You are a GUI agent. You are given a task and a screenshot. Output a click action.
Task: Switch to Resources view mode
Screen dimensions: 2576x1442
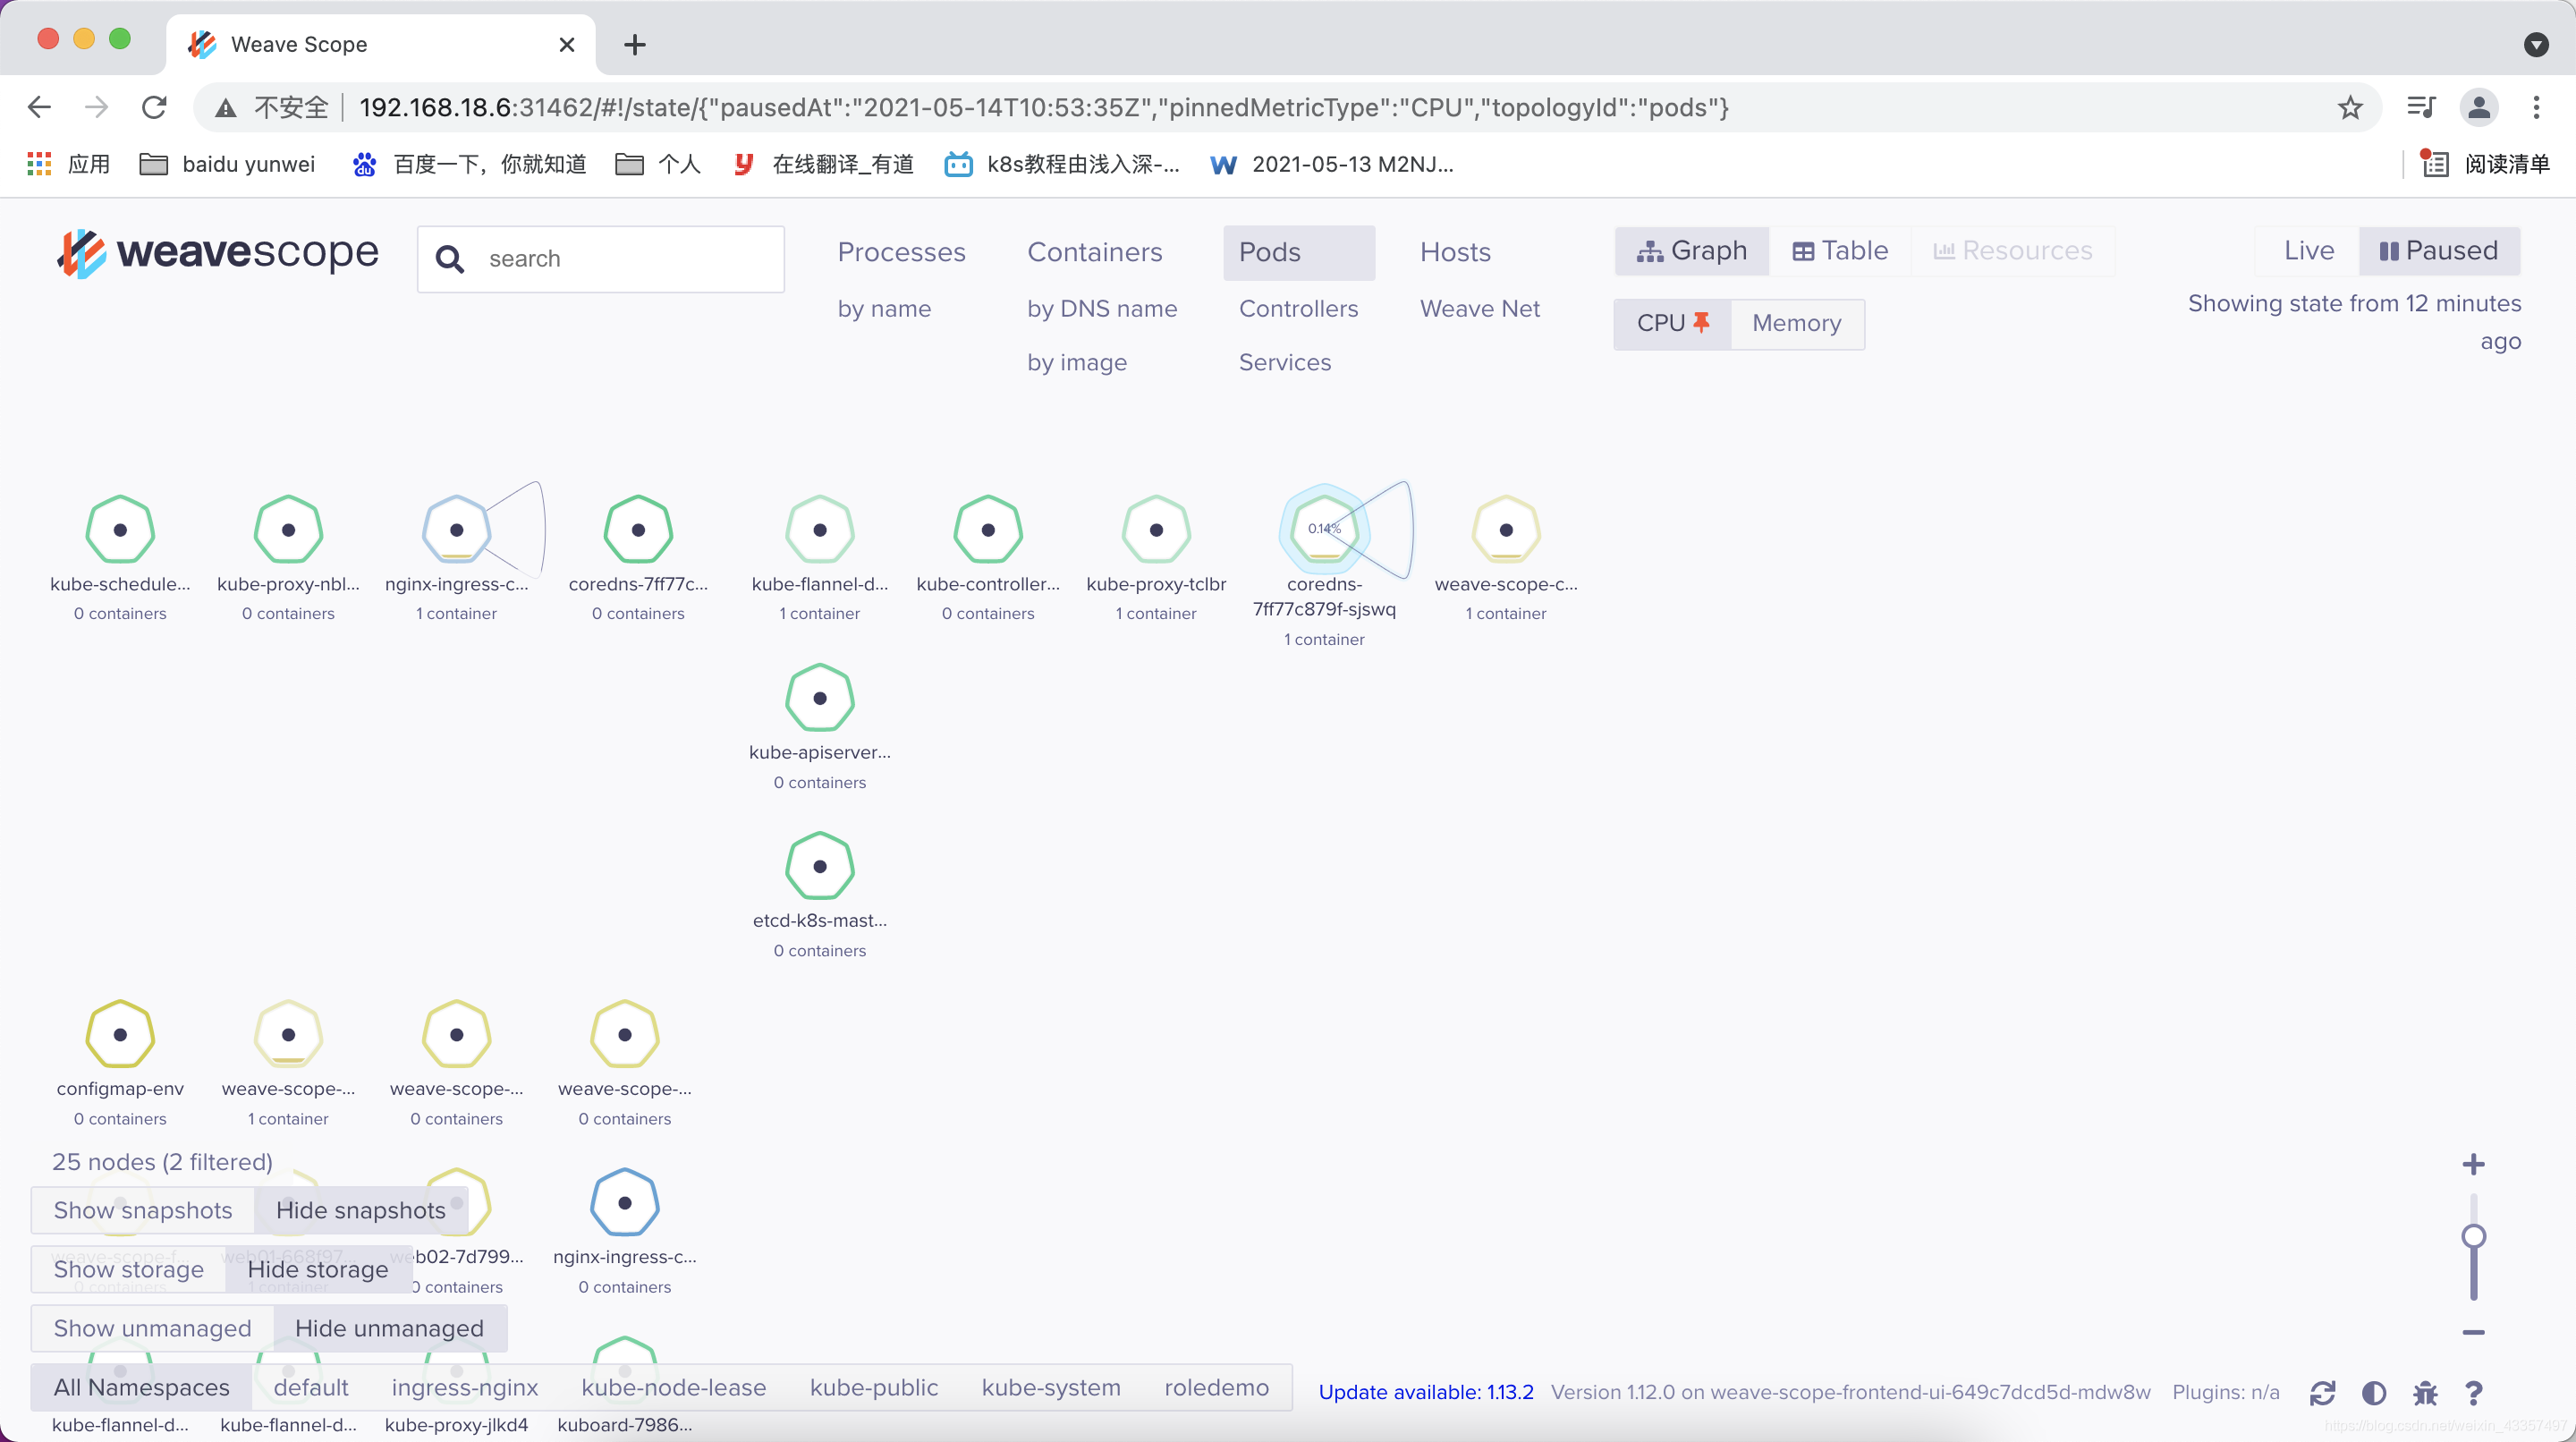pyautogui.click(x=2012, y=250)
